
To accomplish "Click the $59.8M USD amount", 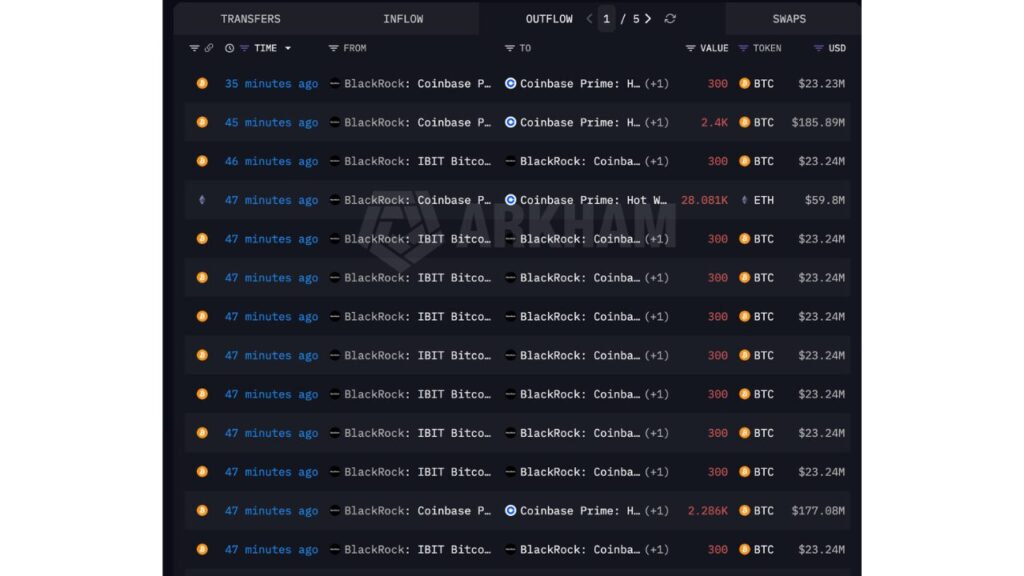I will tap(824, 200).
